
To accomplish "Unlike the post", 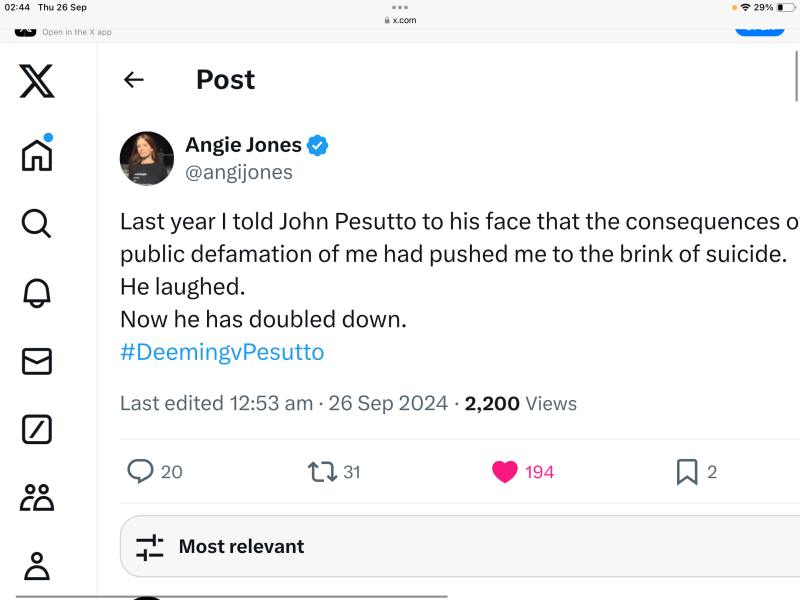I will tap(505, 471).
